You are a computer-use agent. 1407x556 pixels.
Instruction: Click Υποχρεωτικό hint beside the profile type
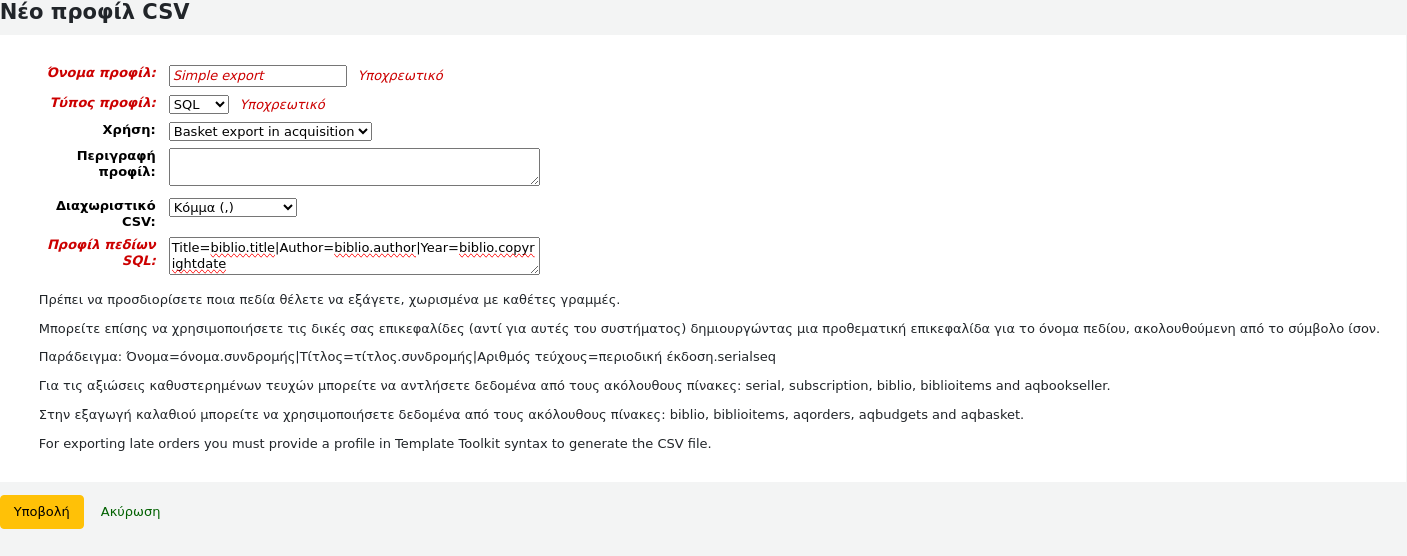pos(282,105)
